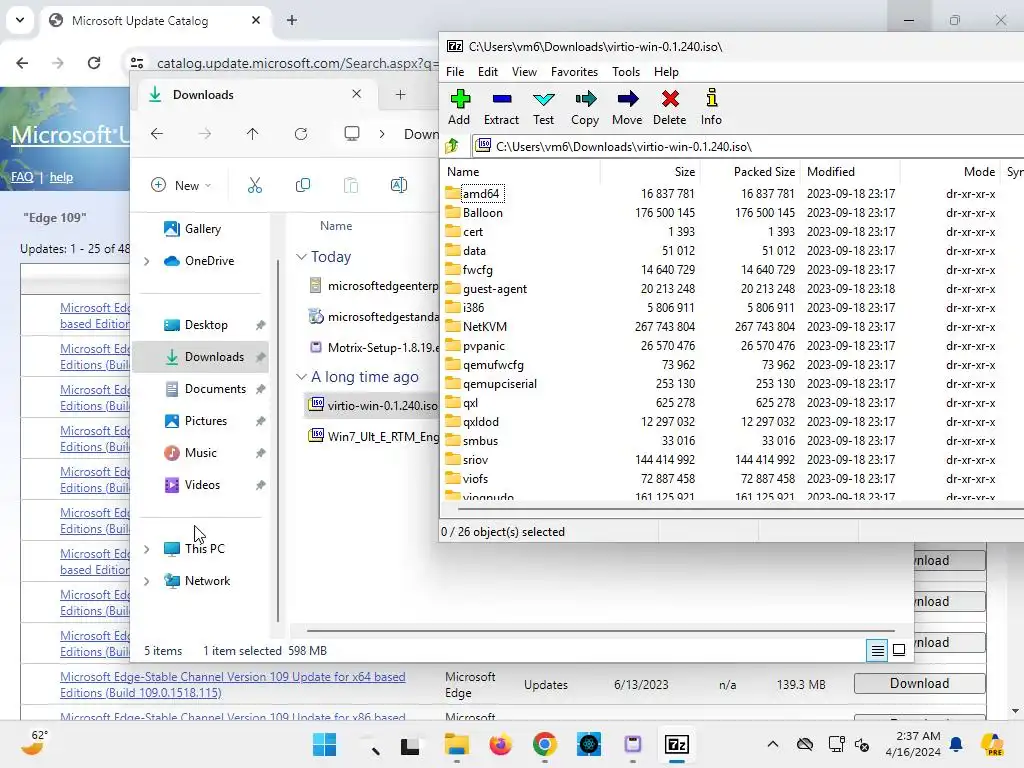Expand OneDrive in Explorer sidebar

[x=146, y=261]
